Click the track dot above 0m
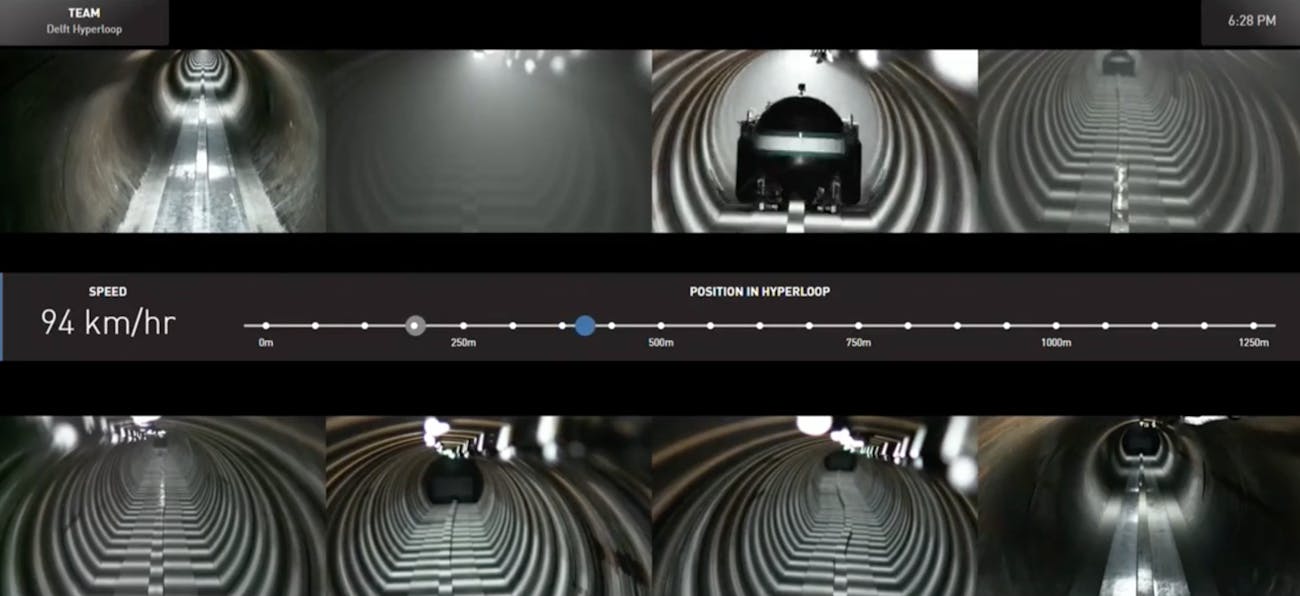1300x596 pixels. (x=265, y=325)
